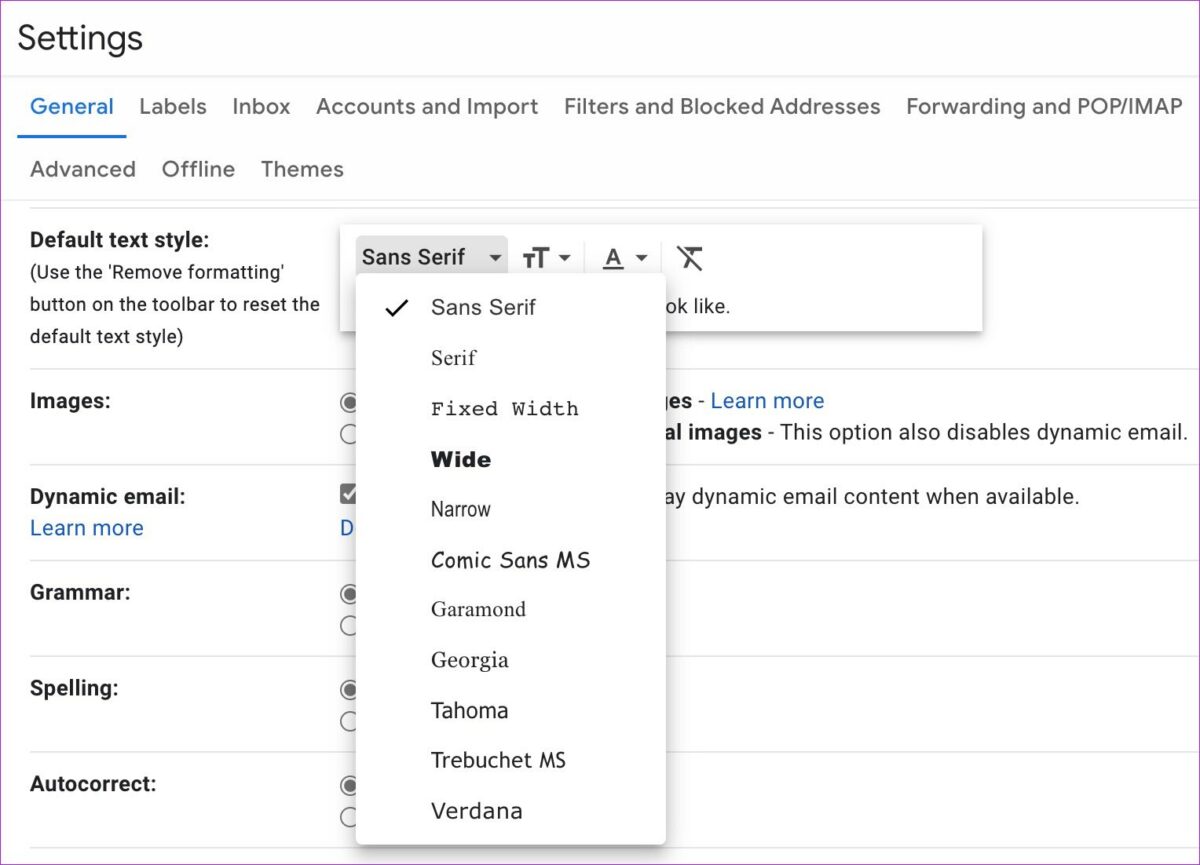Select the first Images radio button

[349, 402]
